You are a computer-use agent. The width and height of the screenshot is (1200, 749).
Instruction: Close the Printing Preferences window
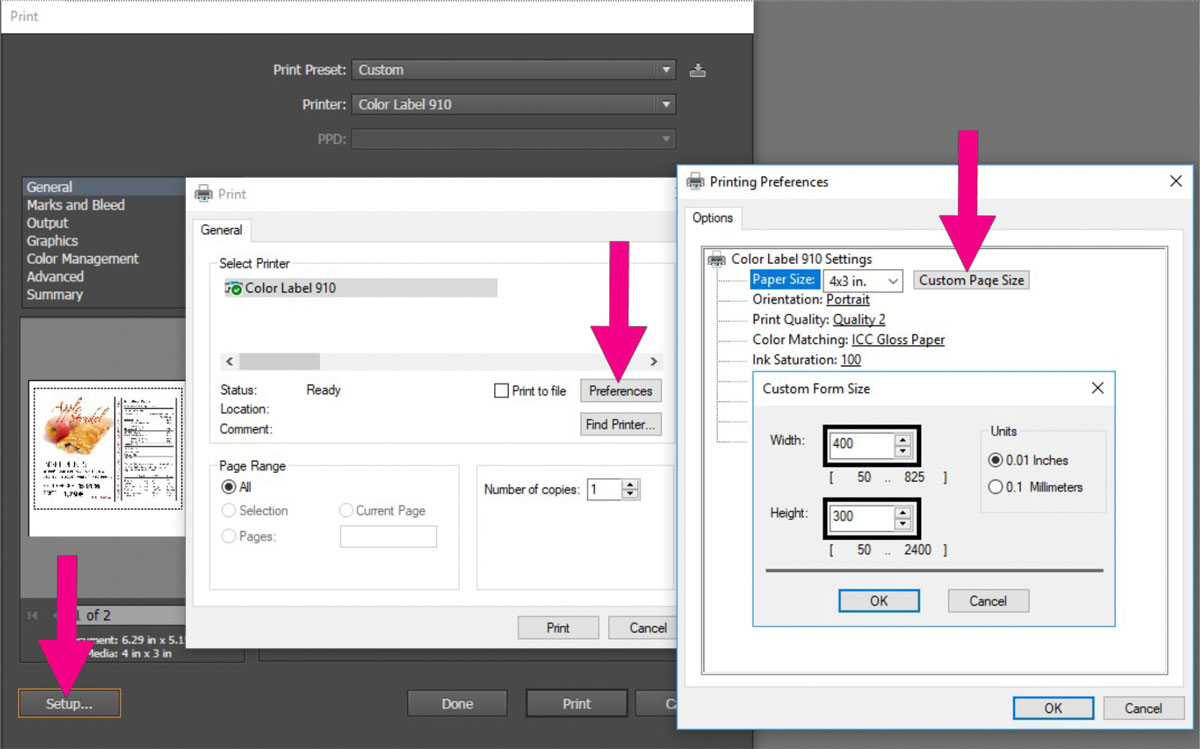(x=1176, y=181)
